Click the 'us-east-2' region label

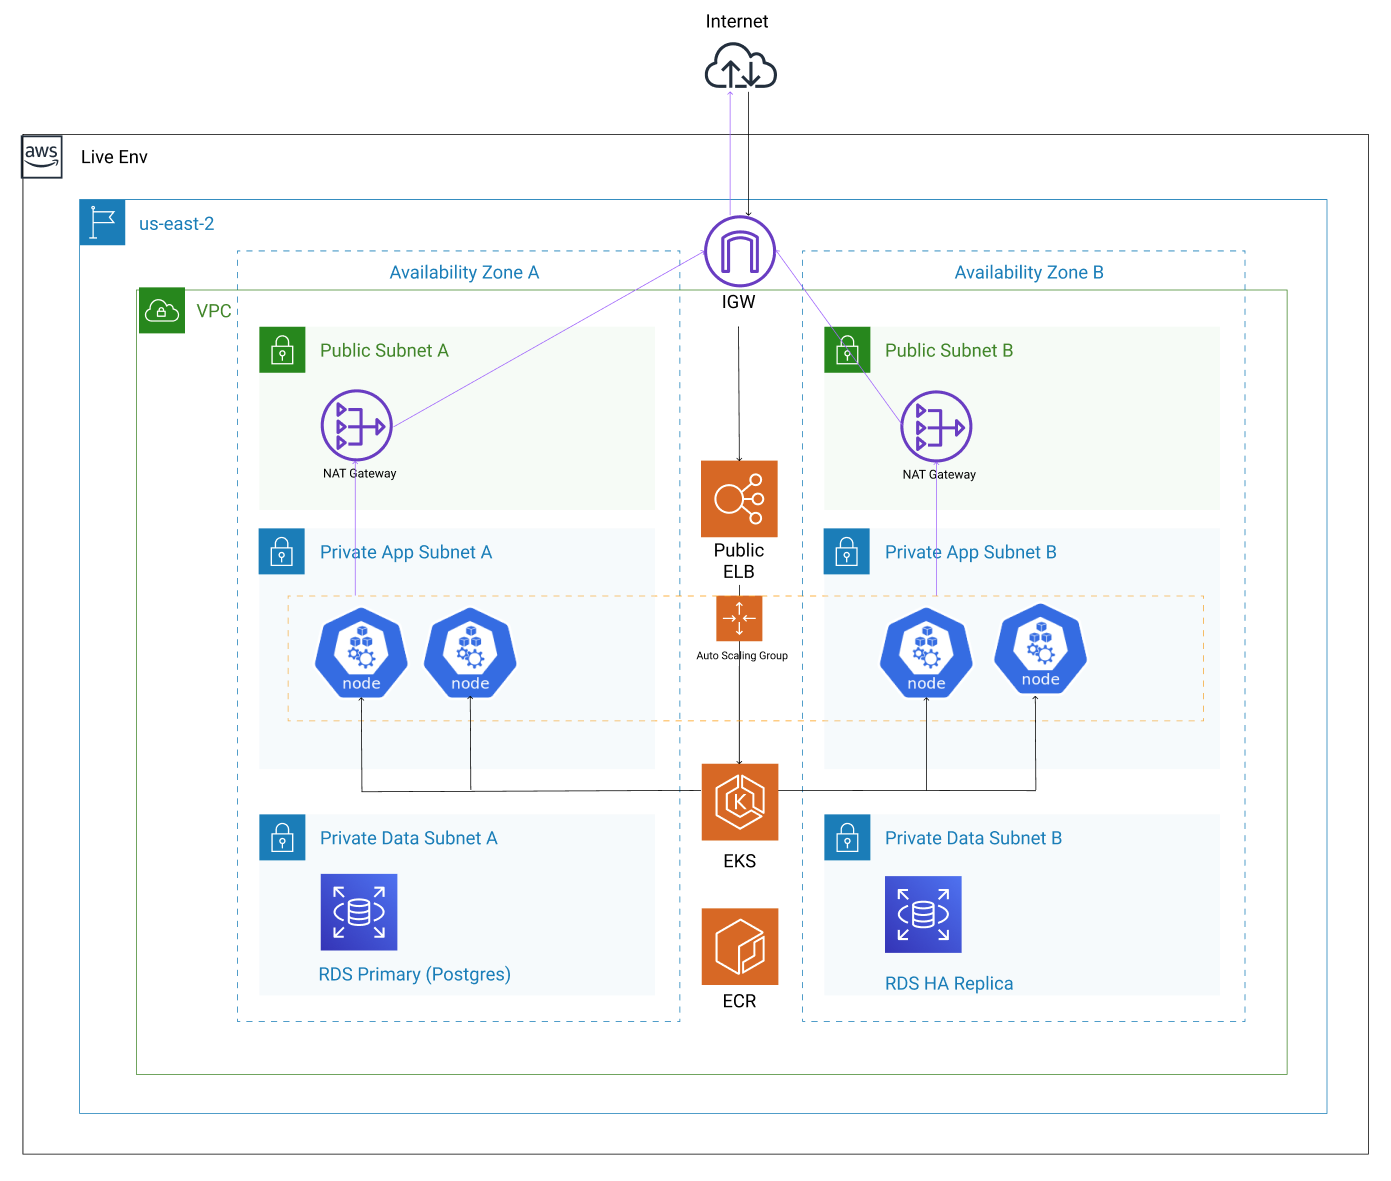(176, 224)
